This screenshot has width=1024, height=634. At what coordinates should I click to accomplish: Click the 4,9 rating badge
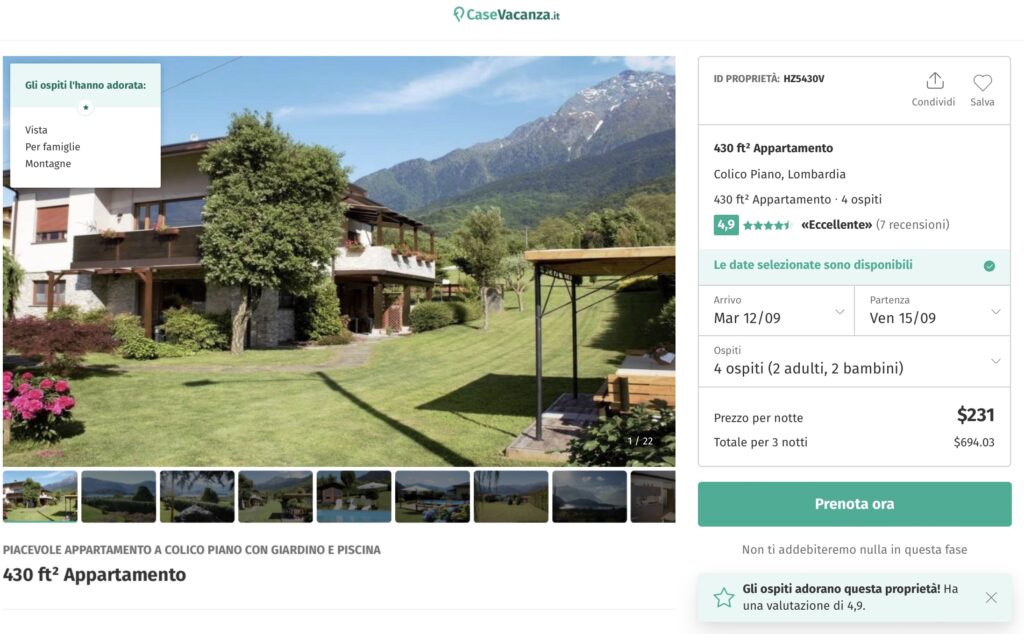[726, 225]
